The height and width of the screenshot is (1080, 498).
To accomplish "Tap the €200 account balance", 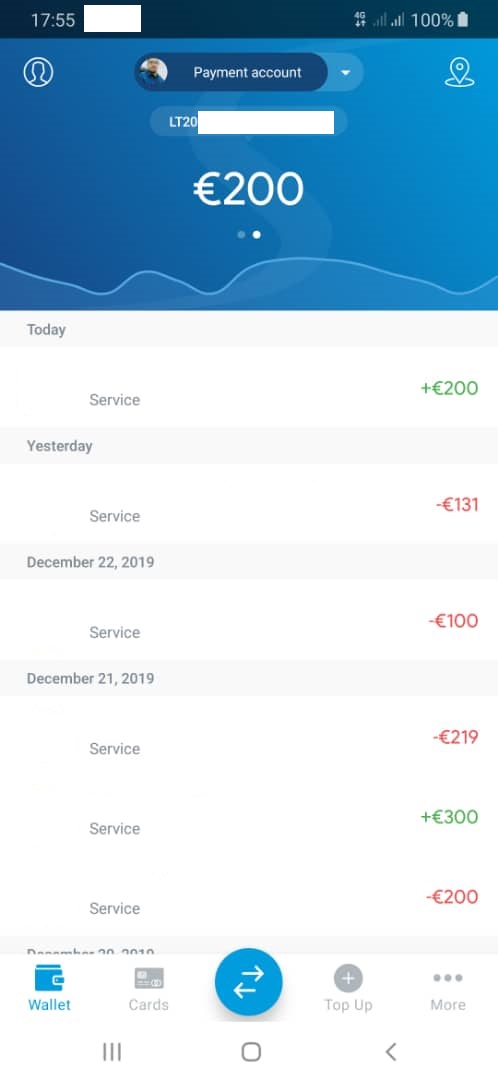I will point(248,189).
